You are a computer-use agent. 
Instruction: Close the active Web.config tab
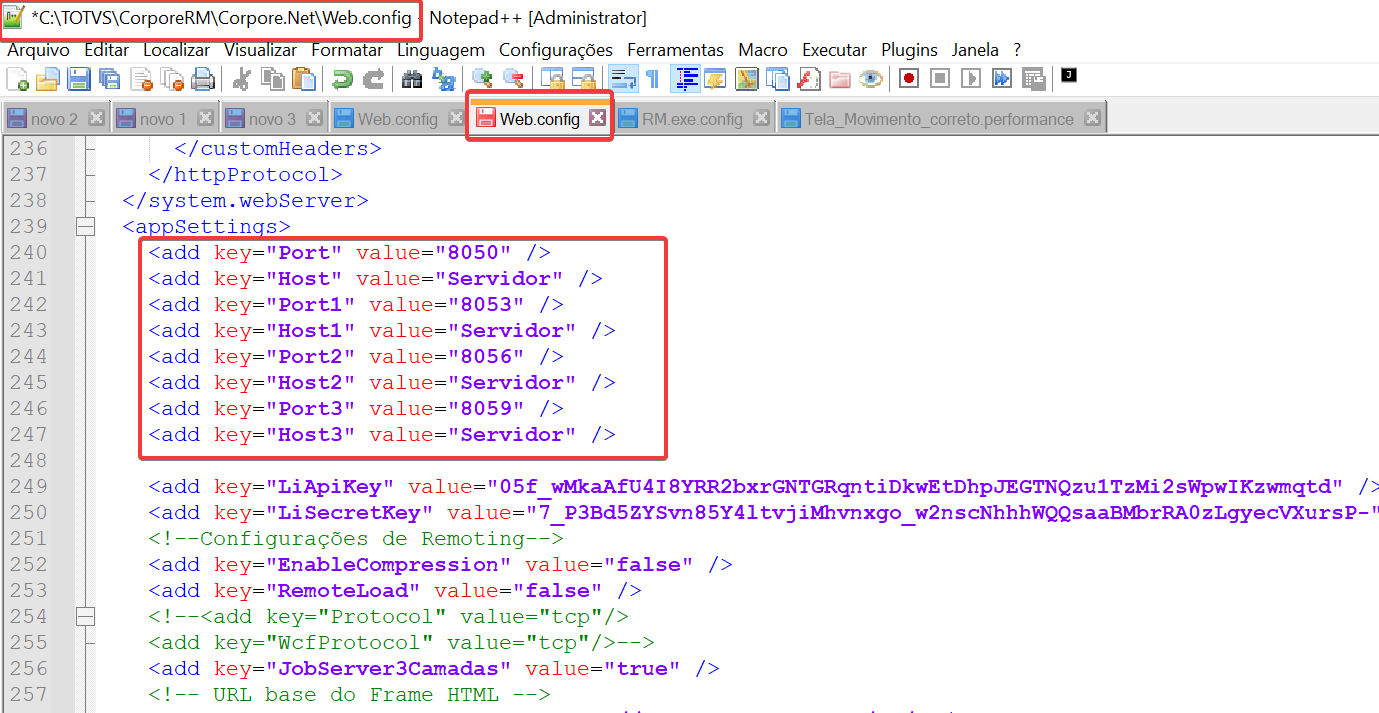pyautogui.click(x=597, y=118)
